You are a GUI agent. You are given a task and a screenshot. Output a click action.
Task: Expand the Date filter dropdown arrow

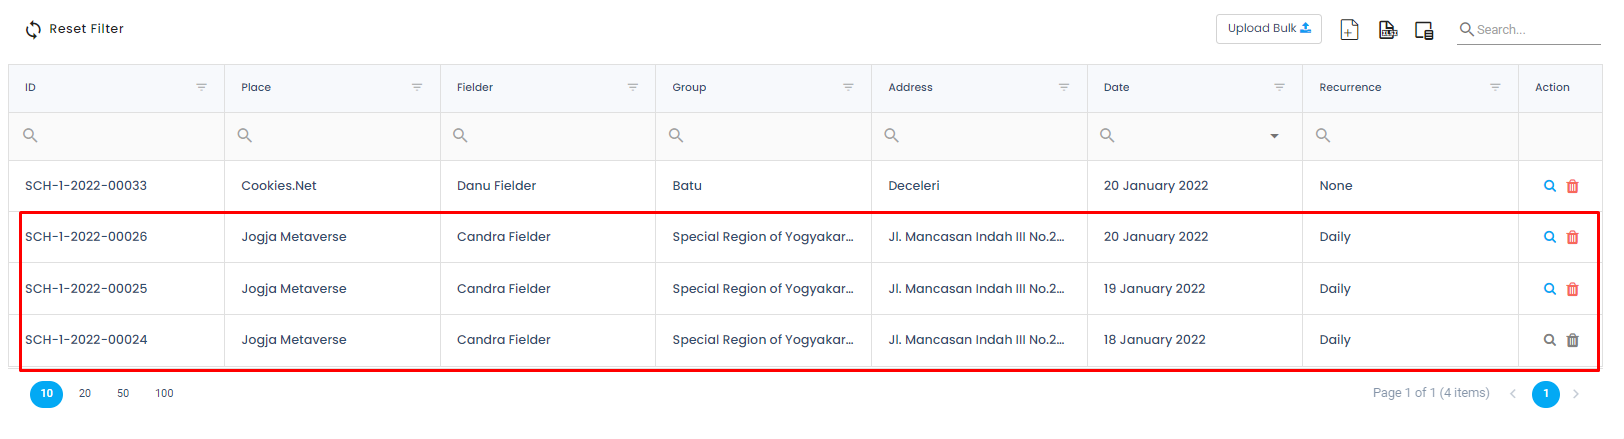click(x=1274, y=136)
